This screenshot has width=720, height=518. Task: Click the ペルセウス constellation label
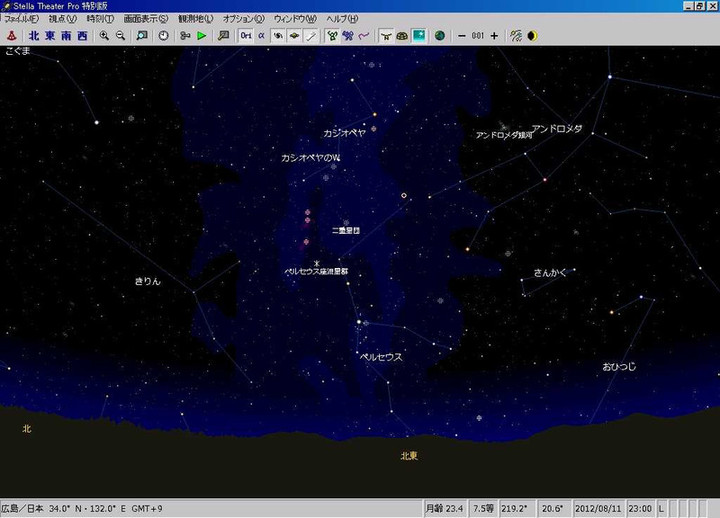381,357
